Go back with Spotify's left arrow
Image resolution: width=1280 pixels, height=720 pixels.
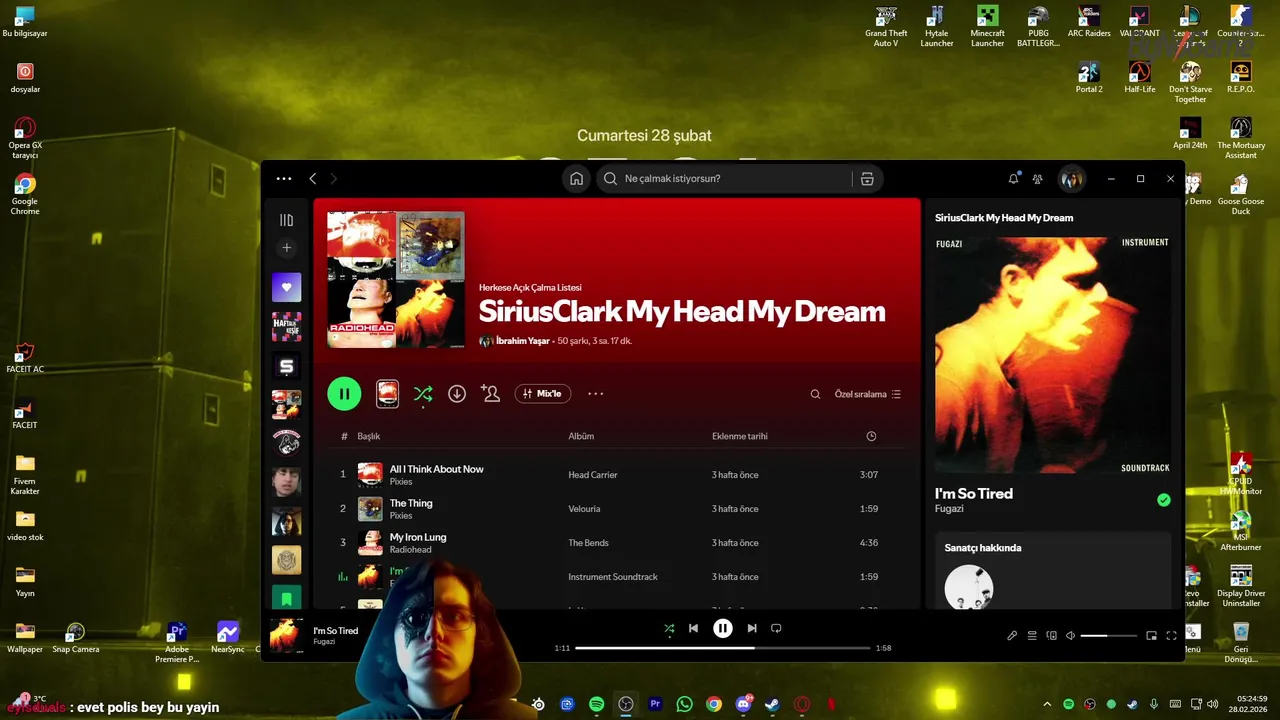(x=313, y=179)
